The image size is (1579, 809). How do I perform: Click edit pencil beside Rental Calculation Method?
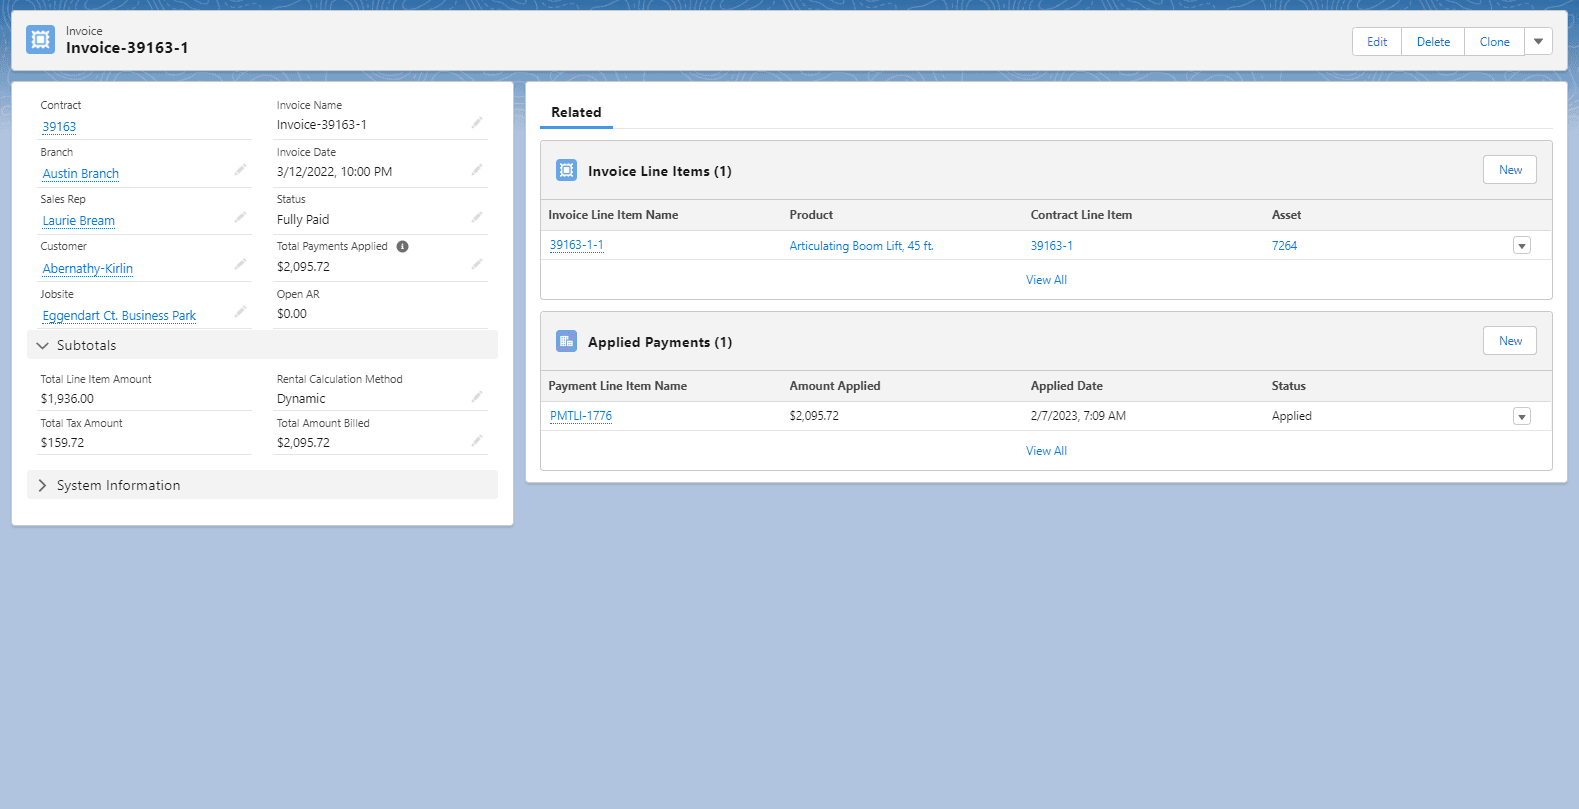coord(477,397)
